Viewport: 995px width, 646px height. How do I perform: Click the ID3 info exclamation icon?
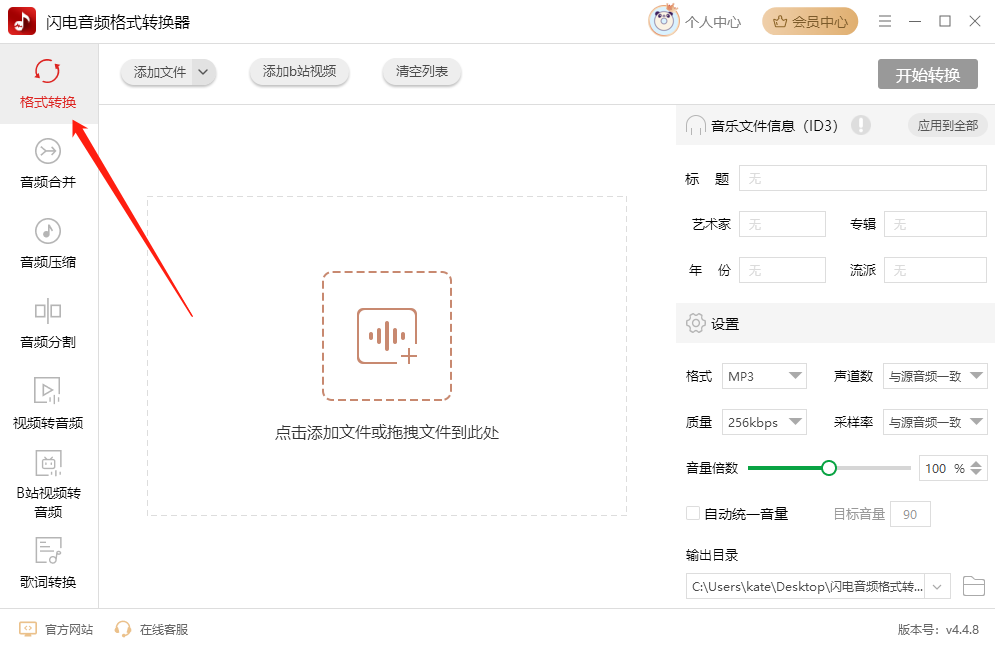[860, 125]
